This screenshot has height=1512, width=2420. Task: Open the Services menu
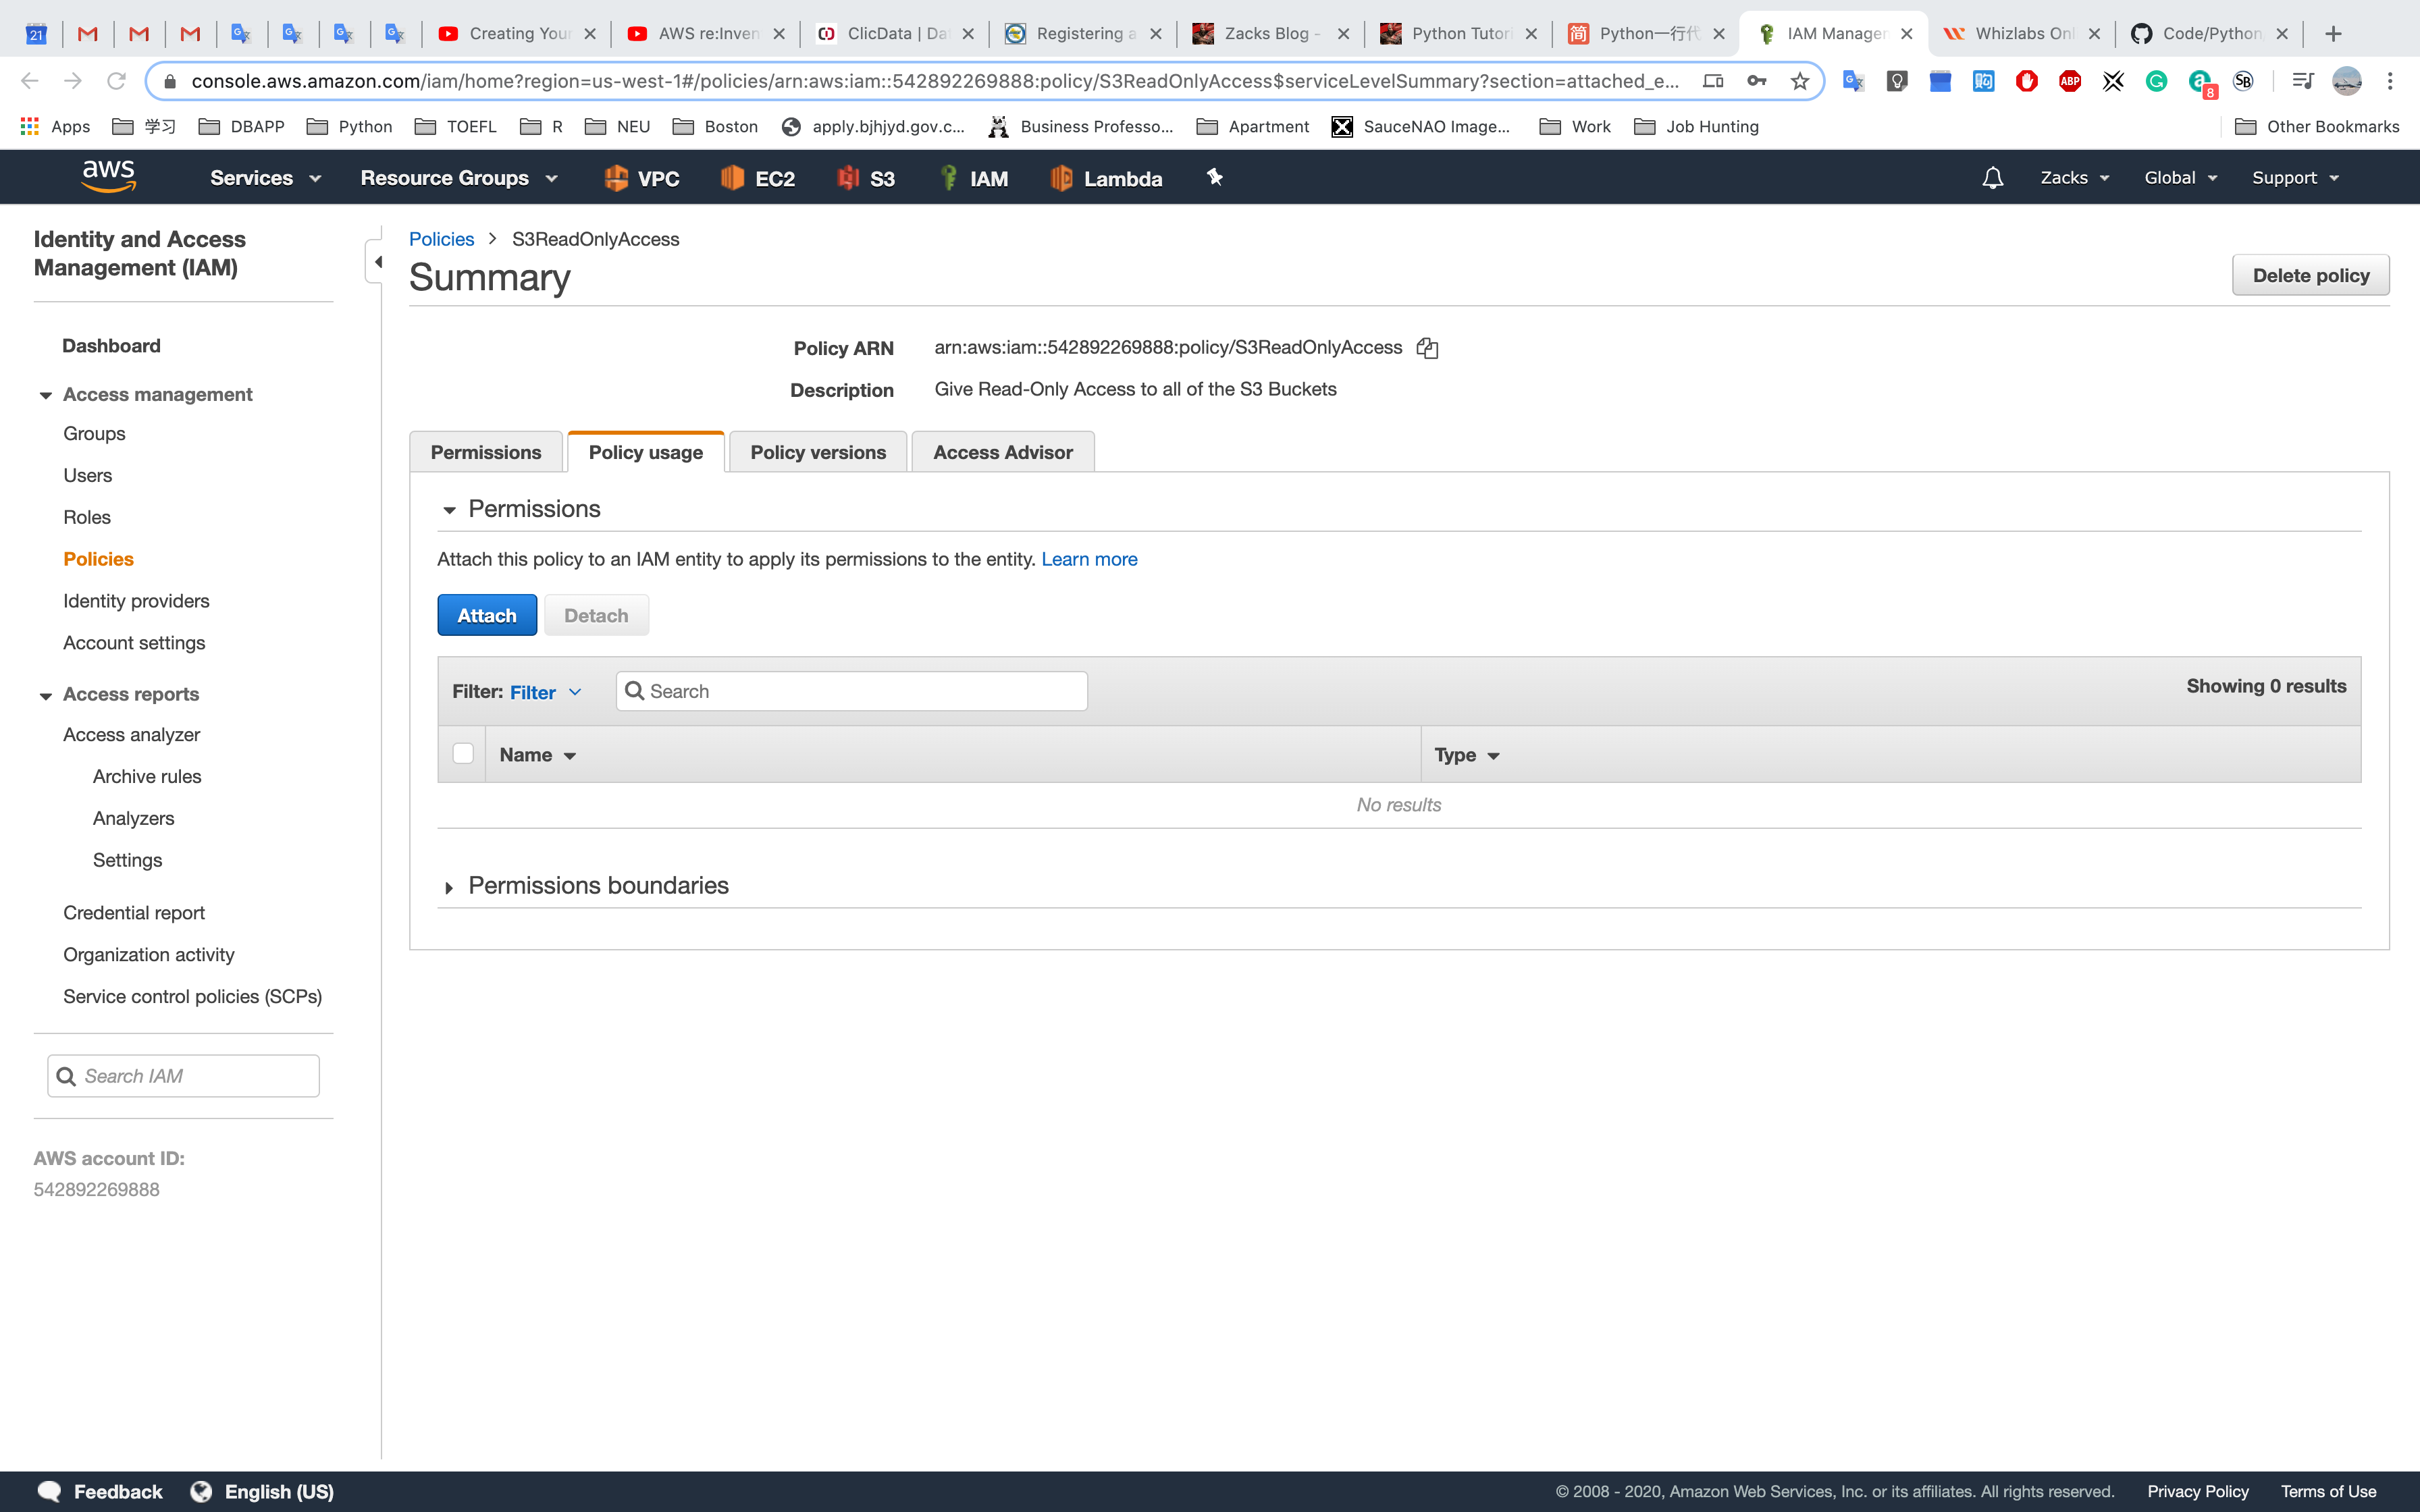[265, 178]
